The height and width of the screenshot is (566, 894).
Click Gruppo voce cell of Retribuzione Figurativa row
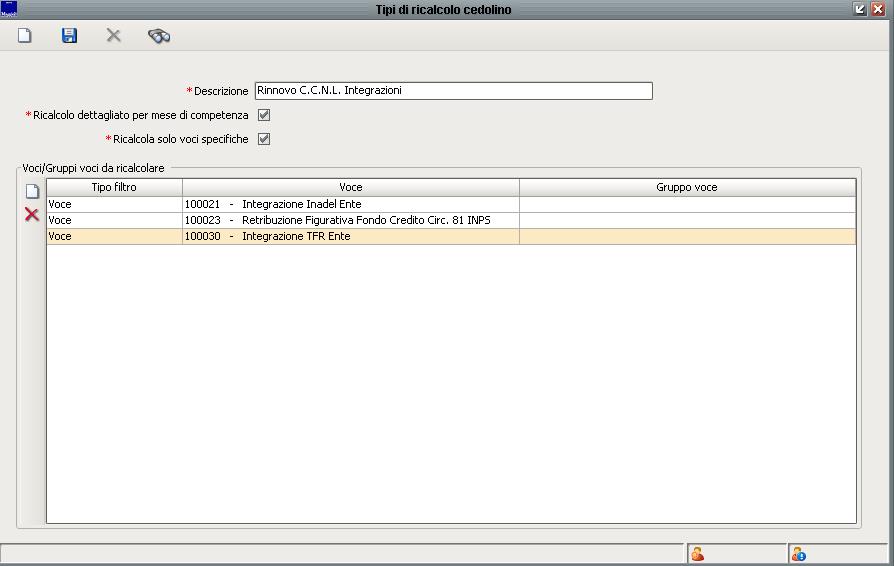pos(688,220)
